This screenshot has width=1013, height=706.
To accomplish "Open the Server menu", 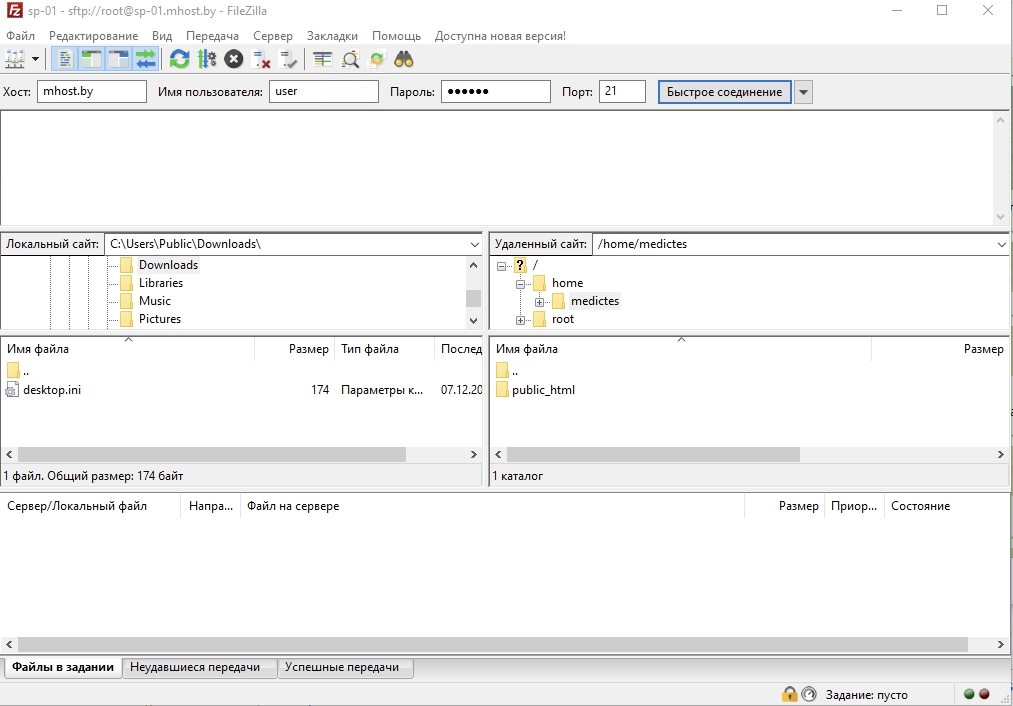I will pyautogui.click(x=273, y=35).
